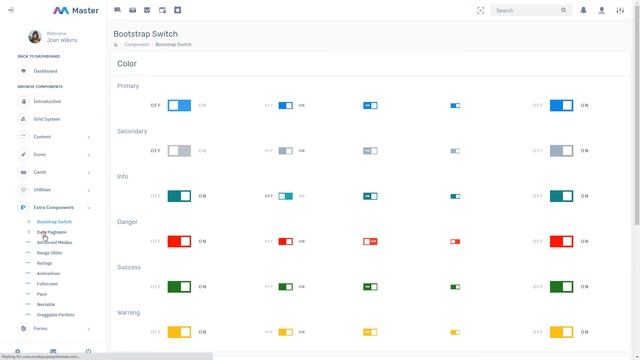
Task: Toggle the mini-sized Info teal switch
Action: point(455,196)
